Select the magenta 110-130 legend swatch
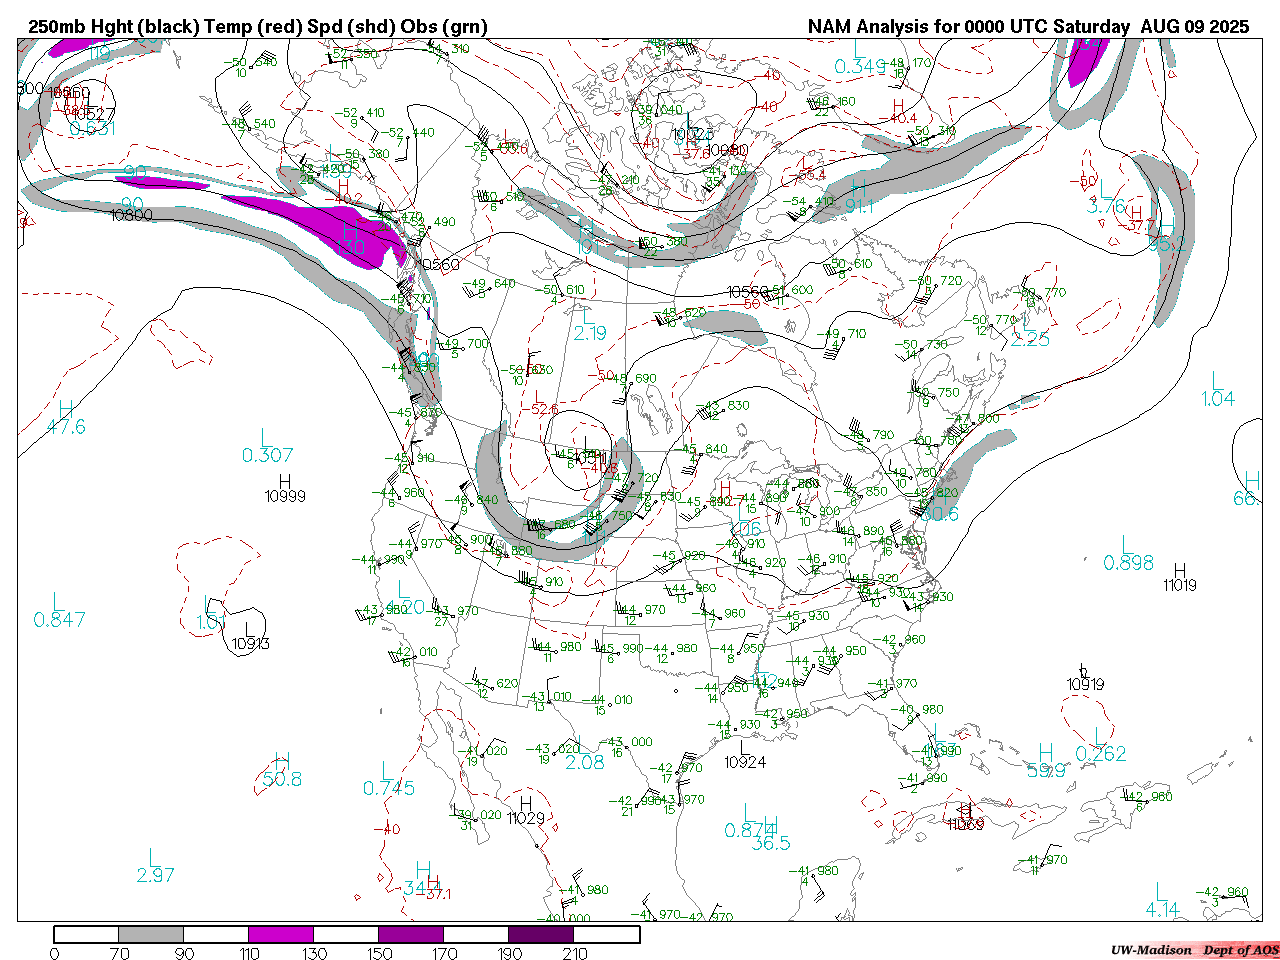Image resolution: width=1280 pixels, height=960 pixels. 281,935
